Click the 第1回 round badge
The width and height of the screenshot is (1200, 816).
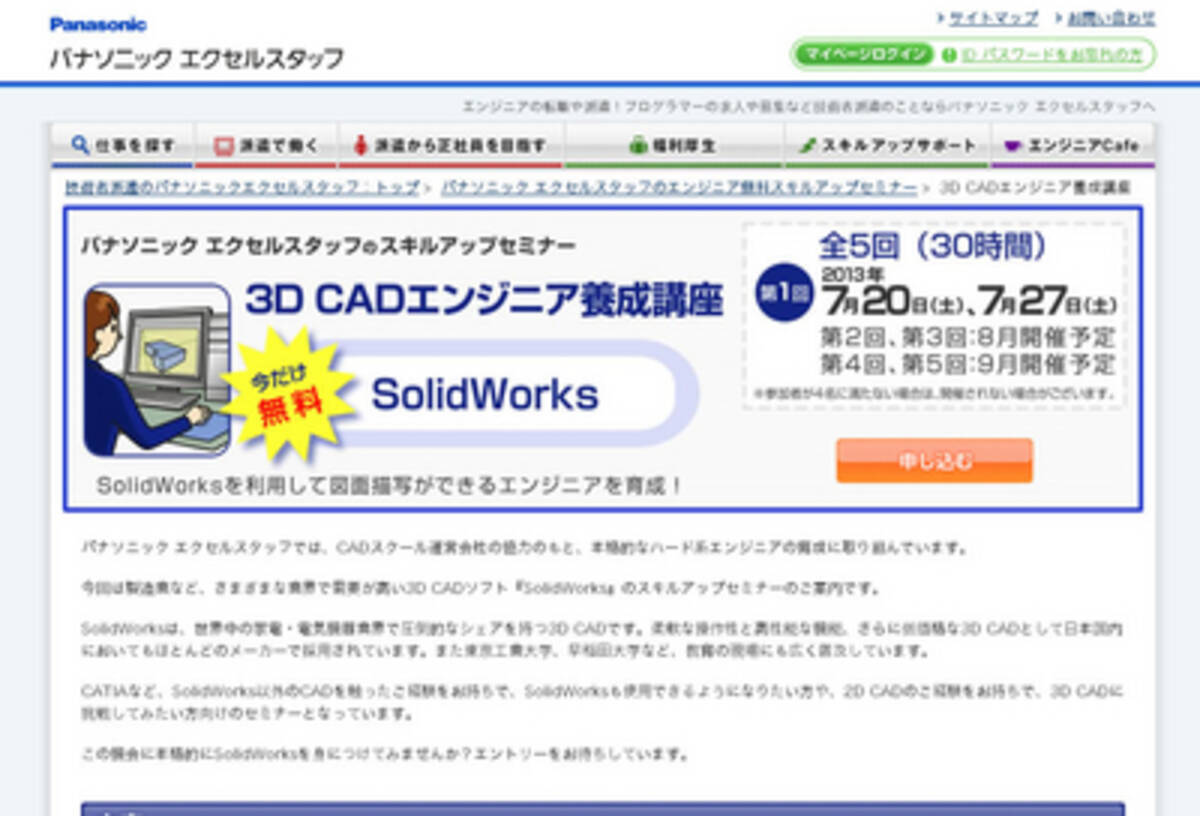[x=785, y=293]
